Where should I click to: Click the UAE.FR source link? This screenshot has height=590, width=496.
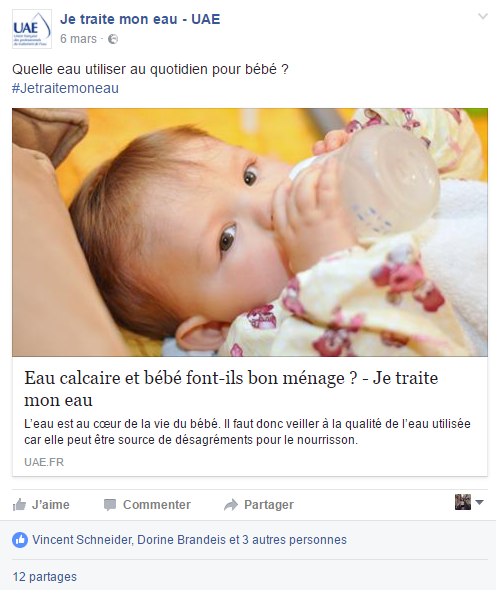44,462
